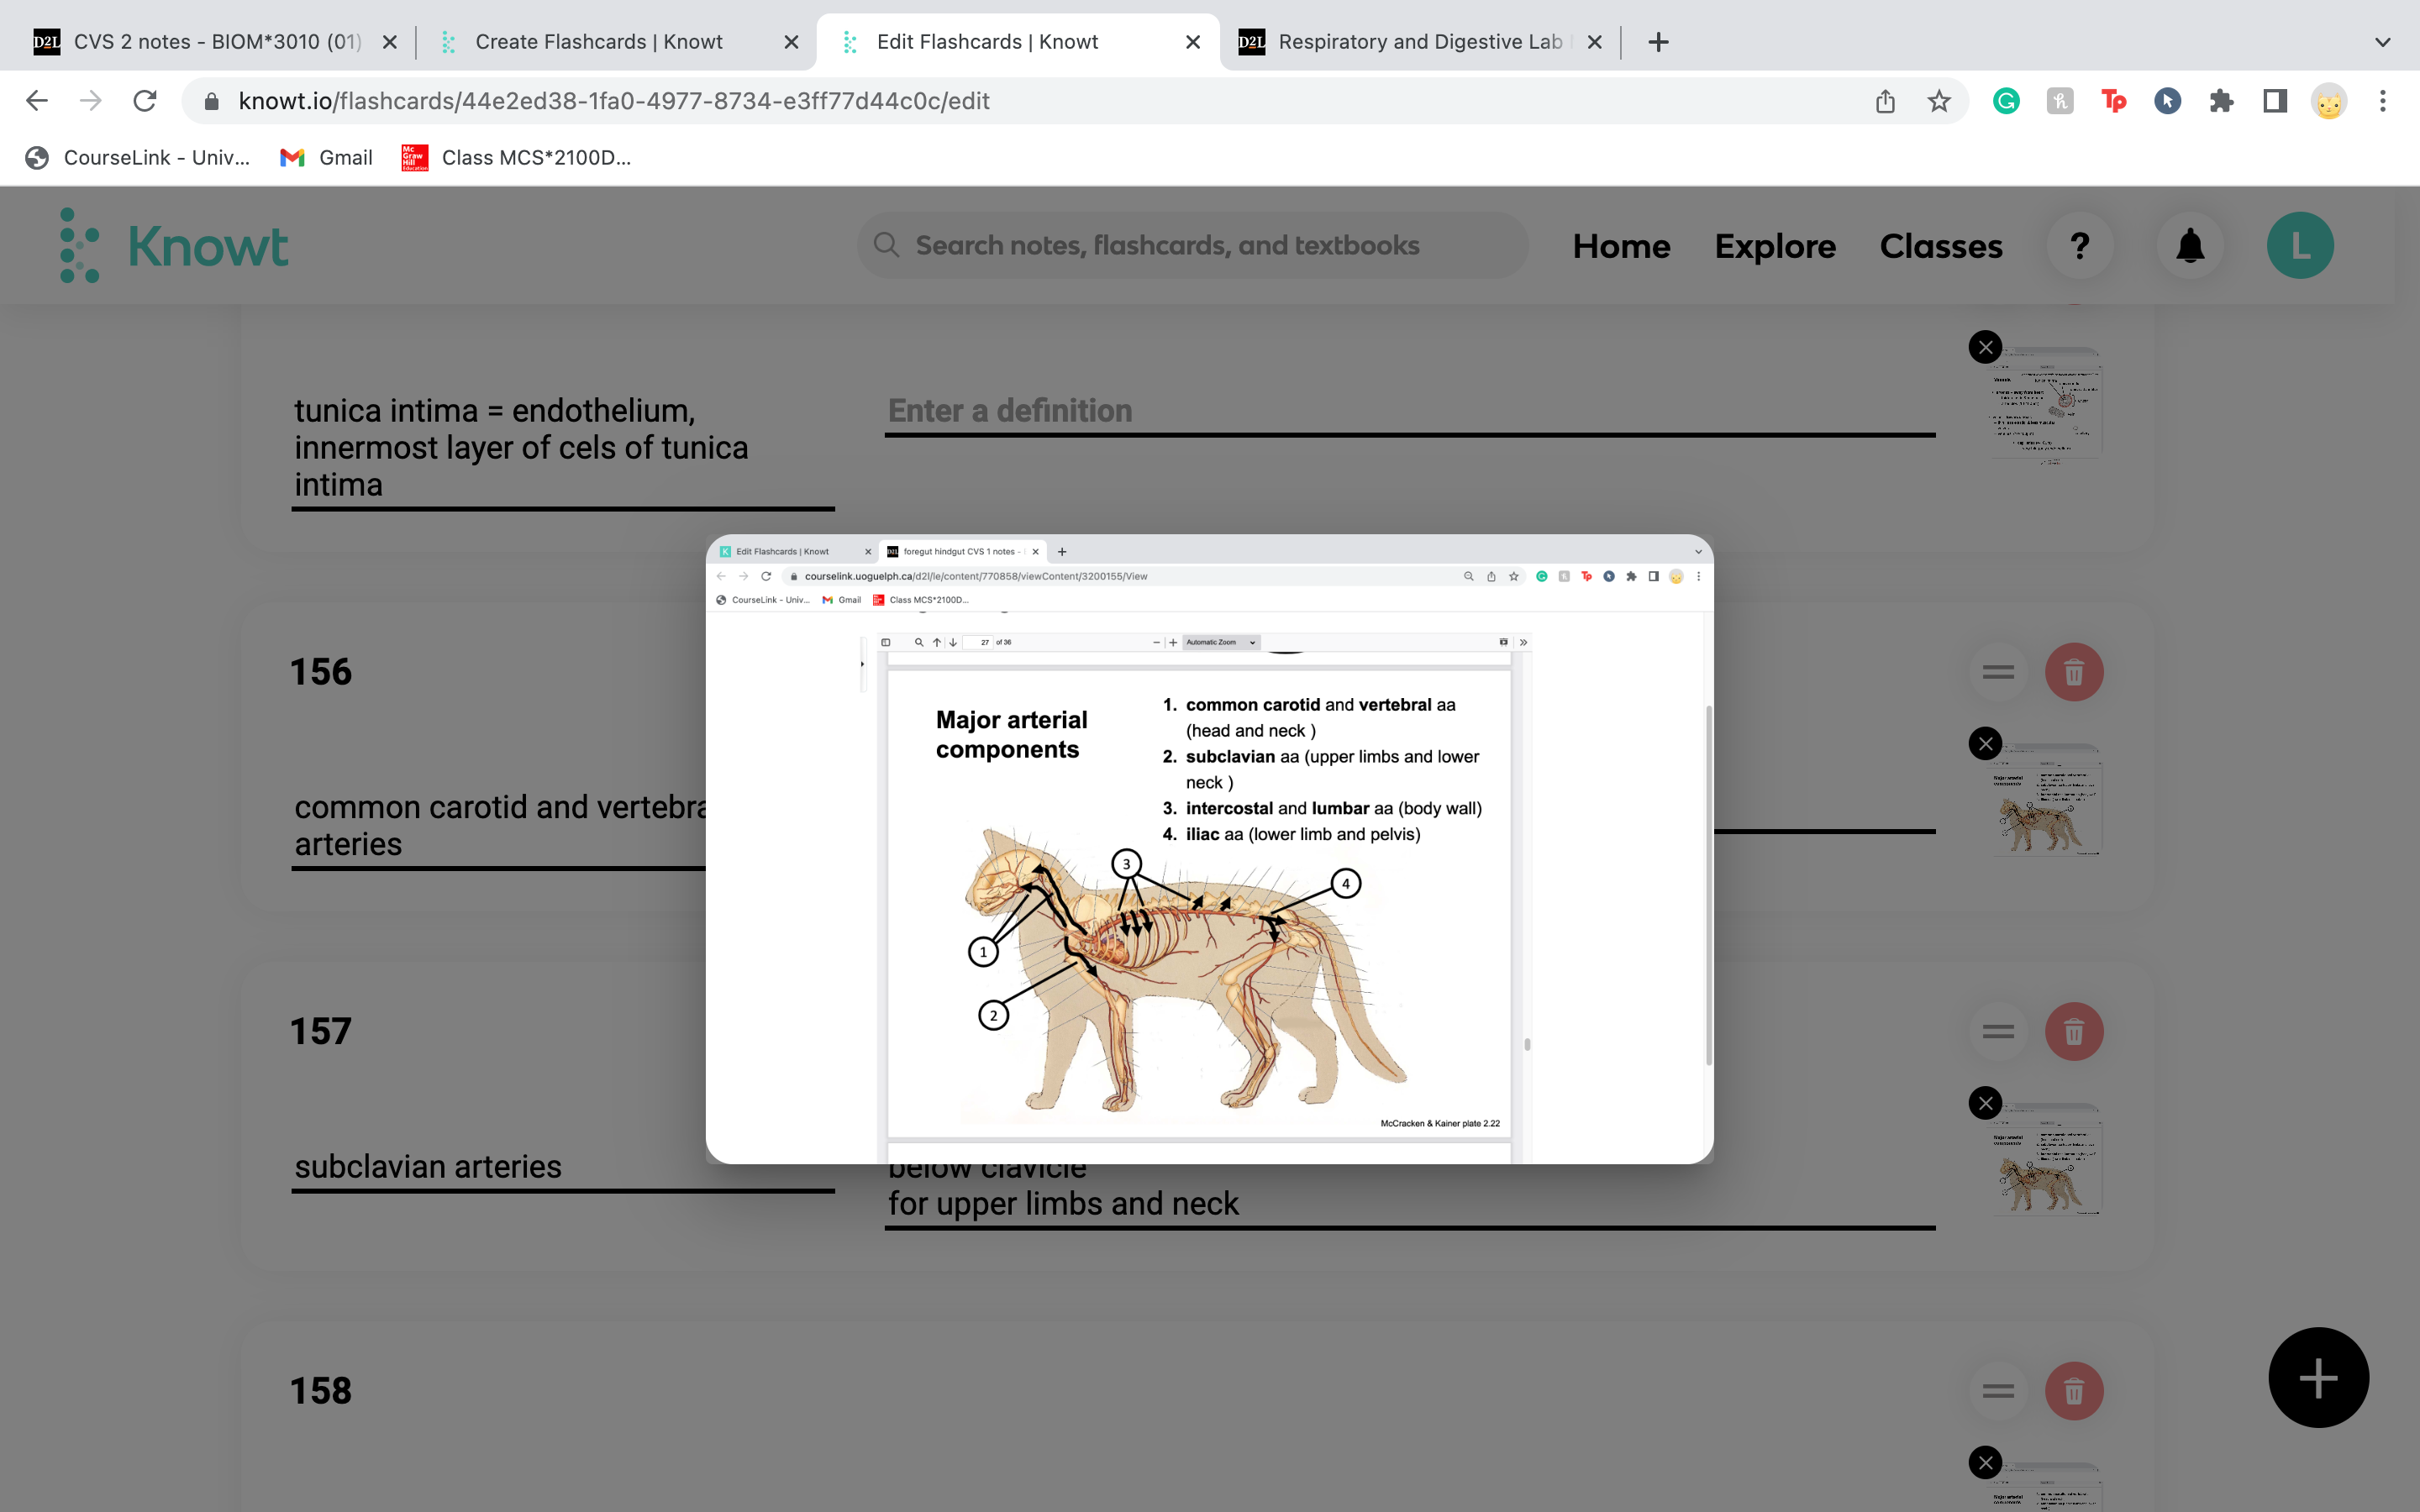Switch to CVS 2 notes tab
Viewport: 2420px width, 1512px height.
[x=217, y=42]
